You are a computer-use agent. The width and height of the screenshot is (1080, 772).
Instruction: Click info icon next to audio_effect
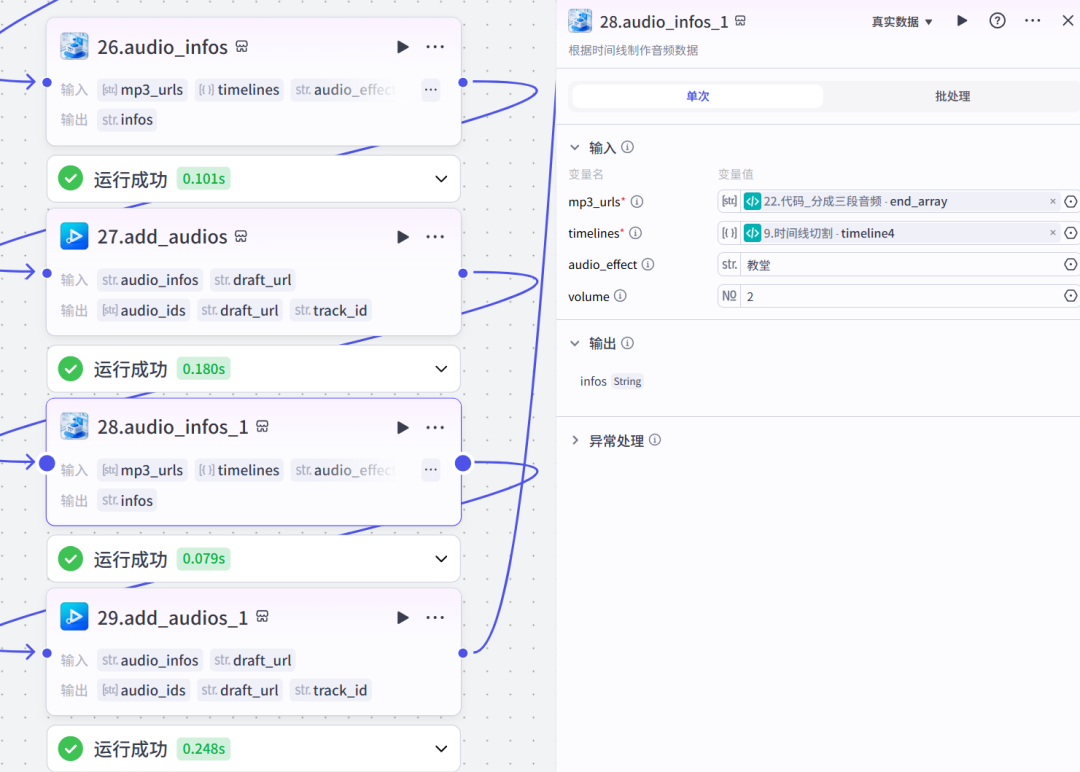[648, 265]
